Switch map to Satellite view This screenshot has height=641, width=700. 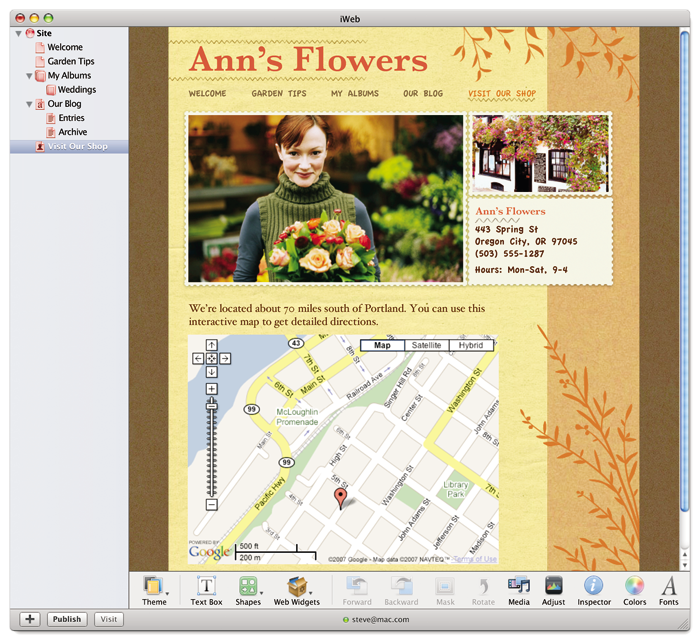click(426, 345)
